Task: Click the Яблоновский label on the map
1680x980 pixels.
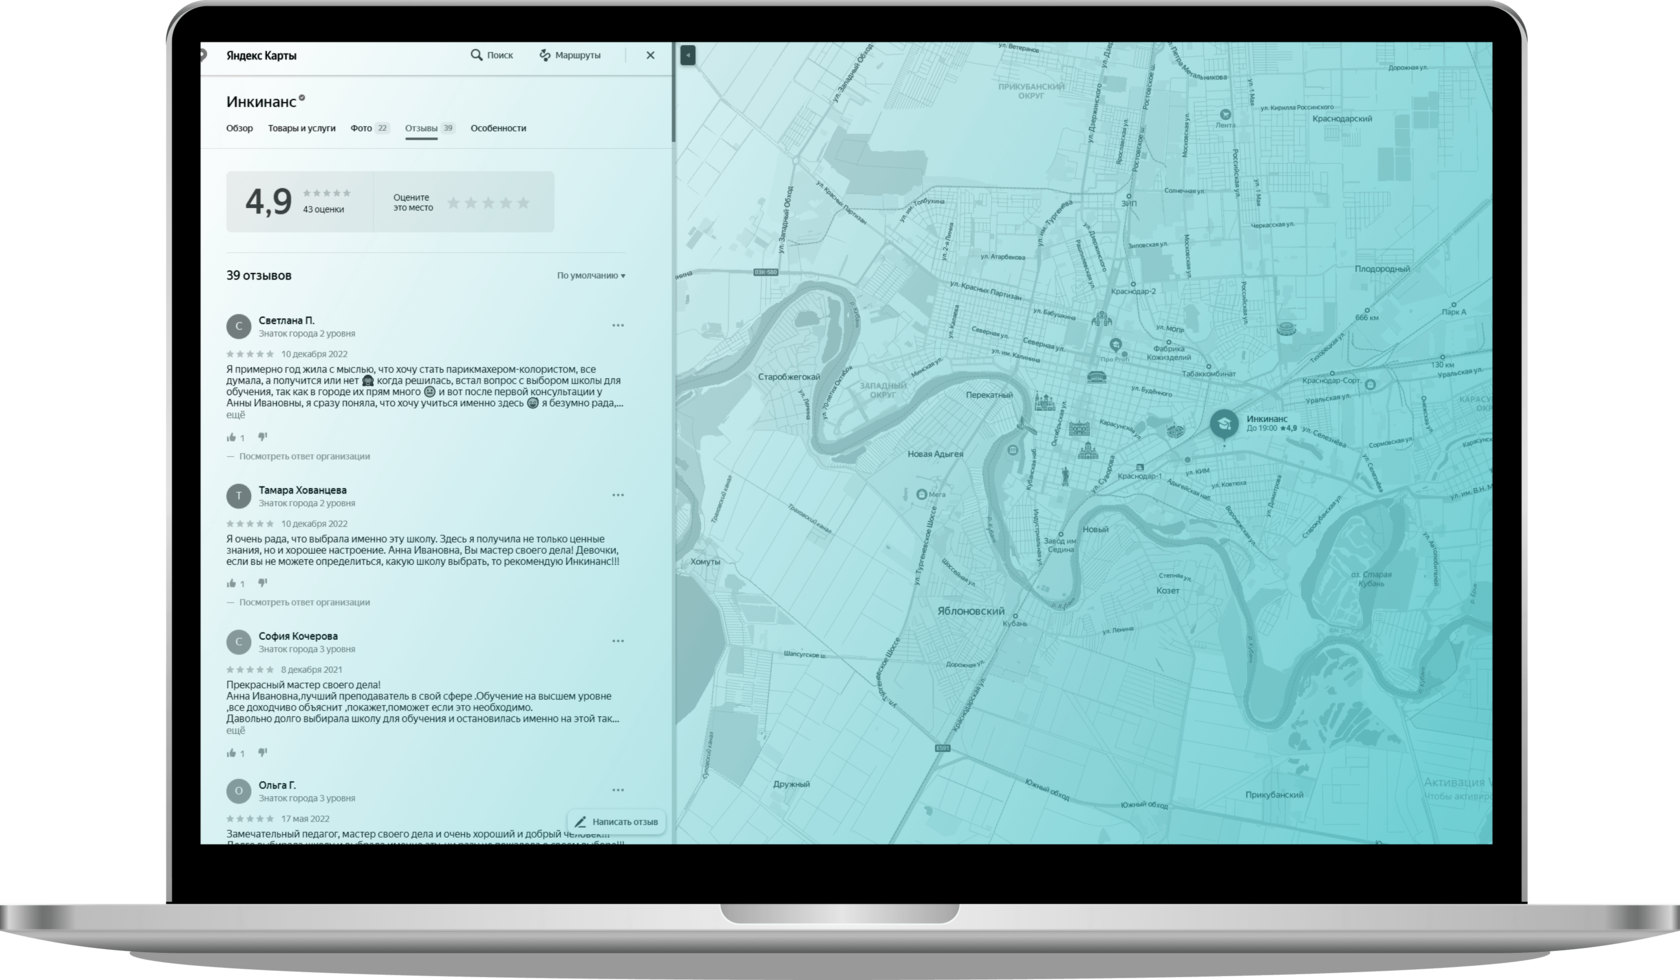Action: [x=970, y=611]
